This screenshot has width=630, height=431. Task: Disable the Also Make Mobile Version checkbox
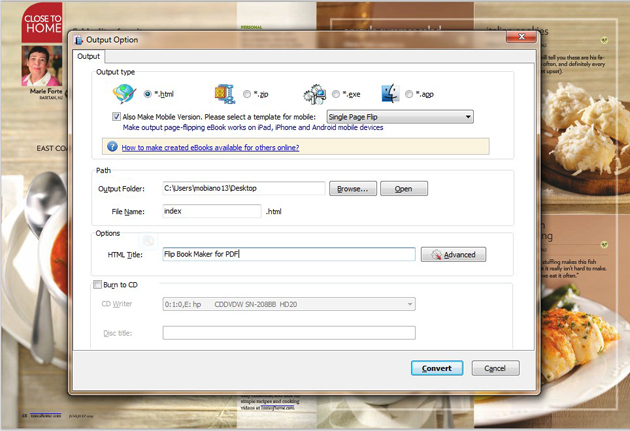(x=116, y=117)
